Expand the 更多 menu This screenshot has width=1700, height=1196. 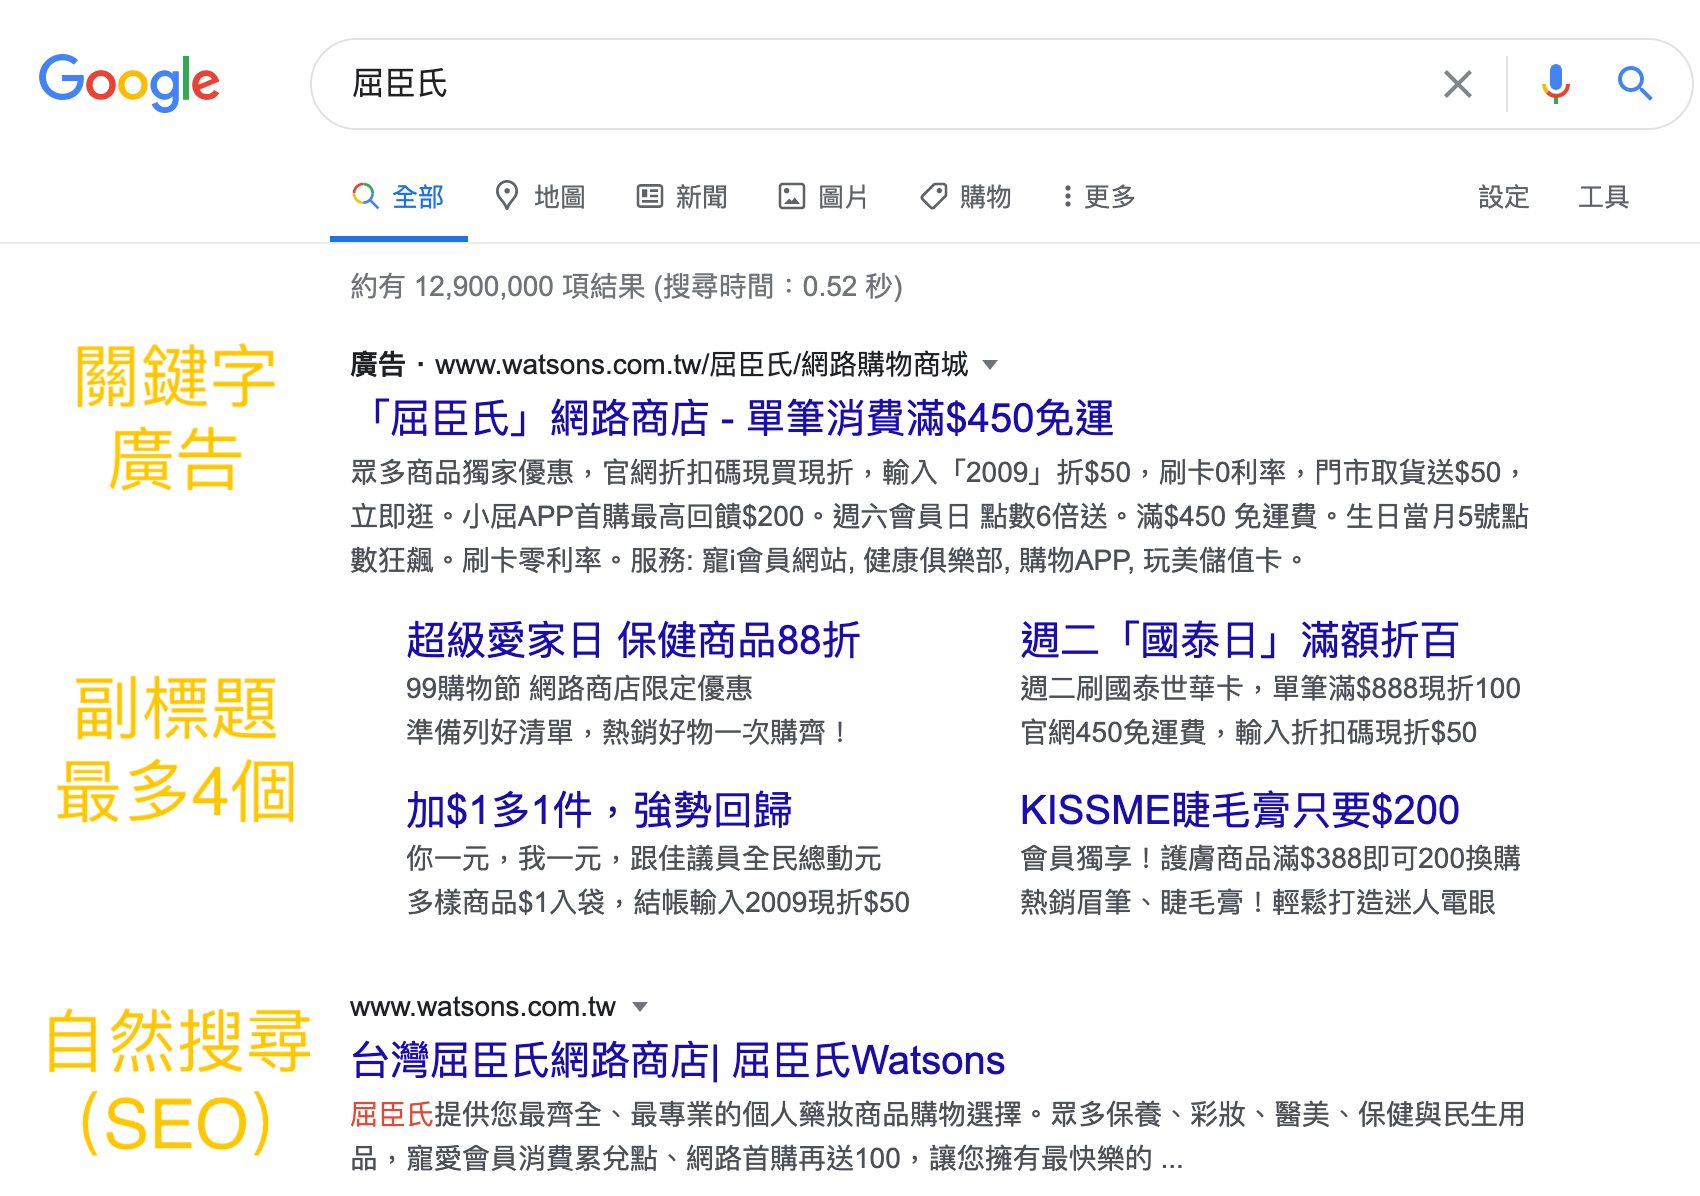pos(1099,197)
